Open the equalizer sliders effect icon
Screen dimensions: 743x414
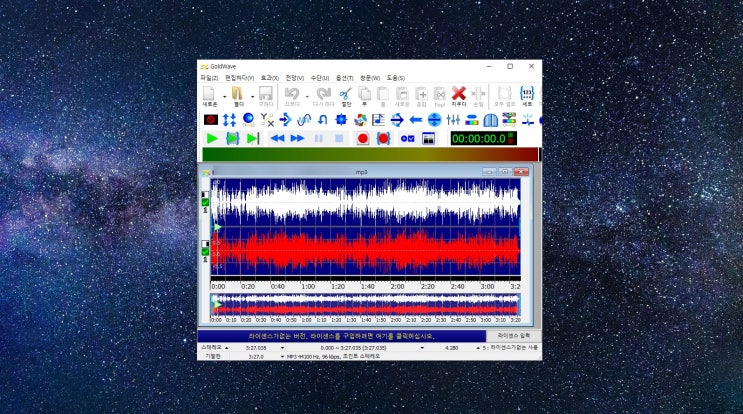pyautogui.click(x=453, y=120)
